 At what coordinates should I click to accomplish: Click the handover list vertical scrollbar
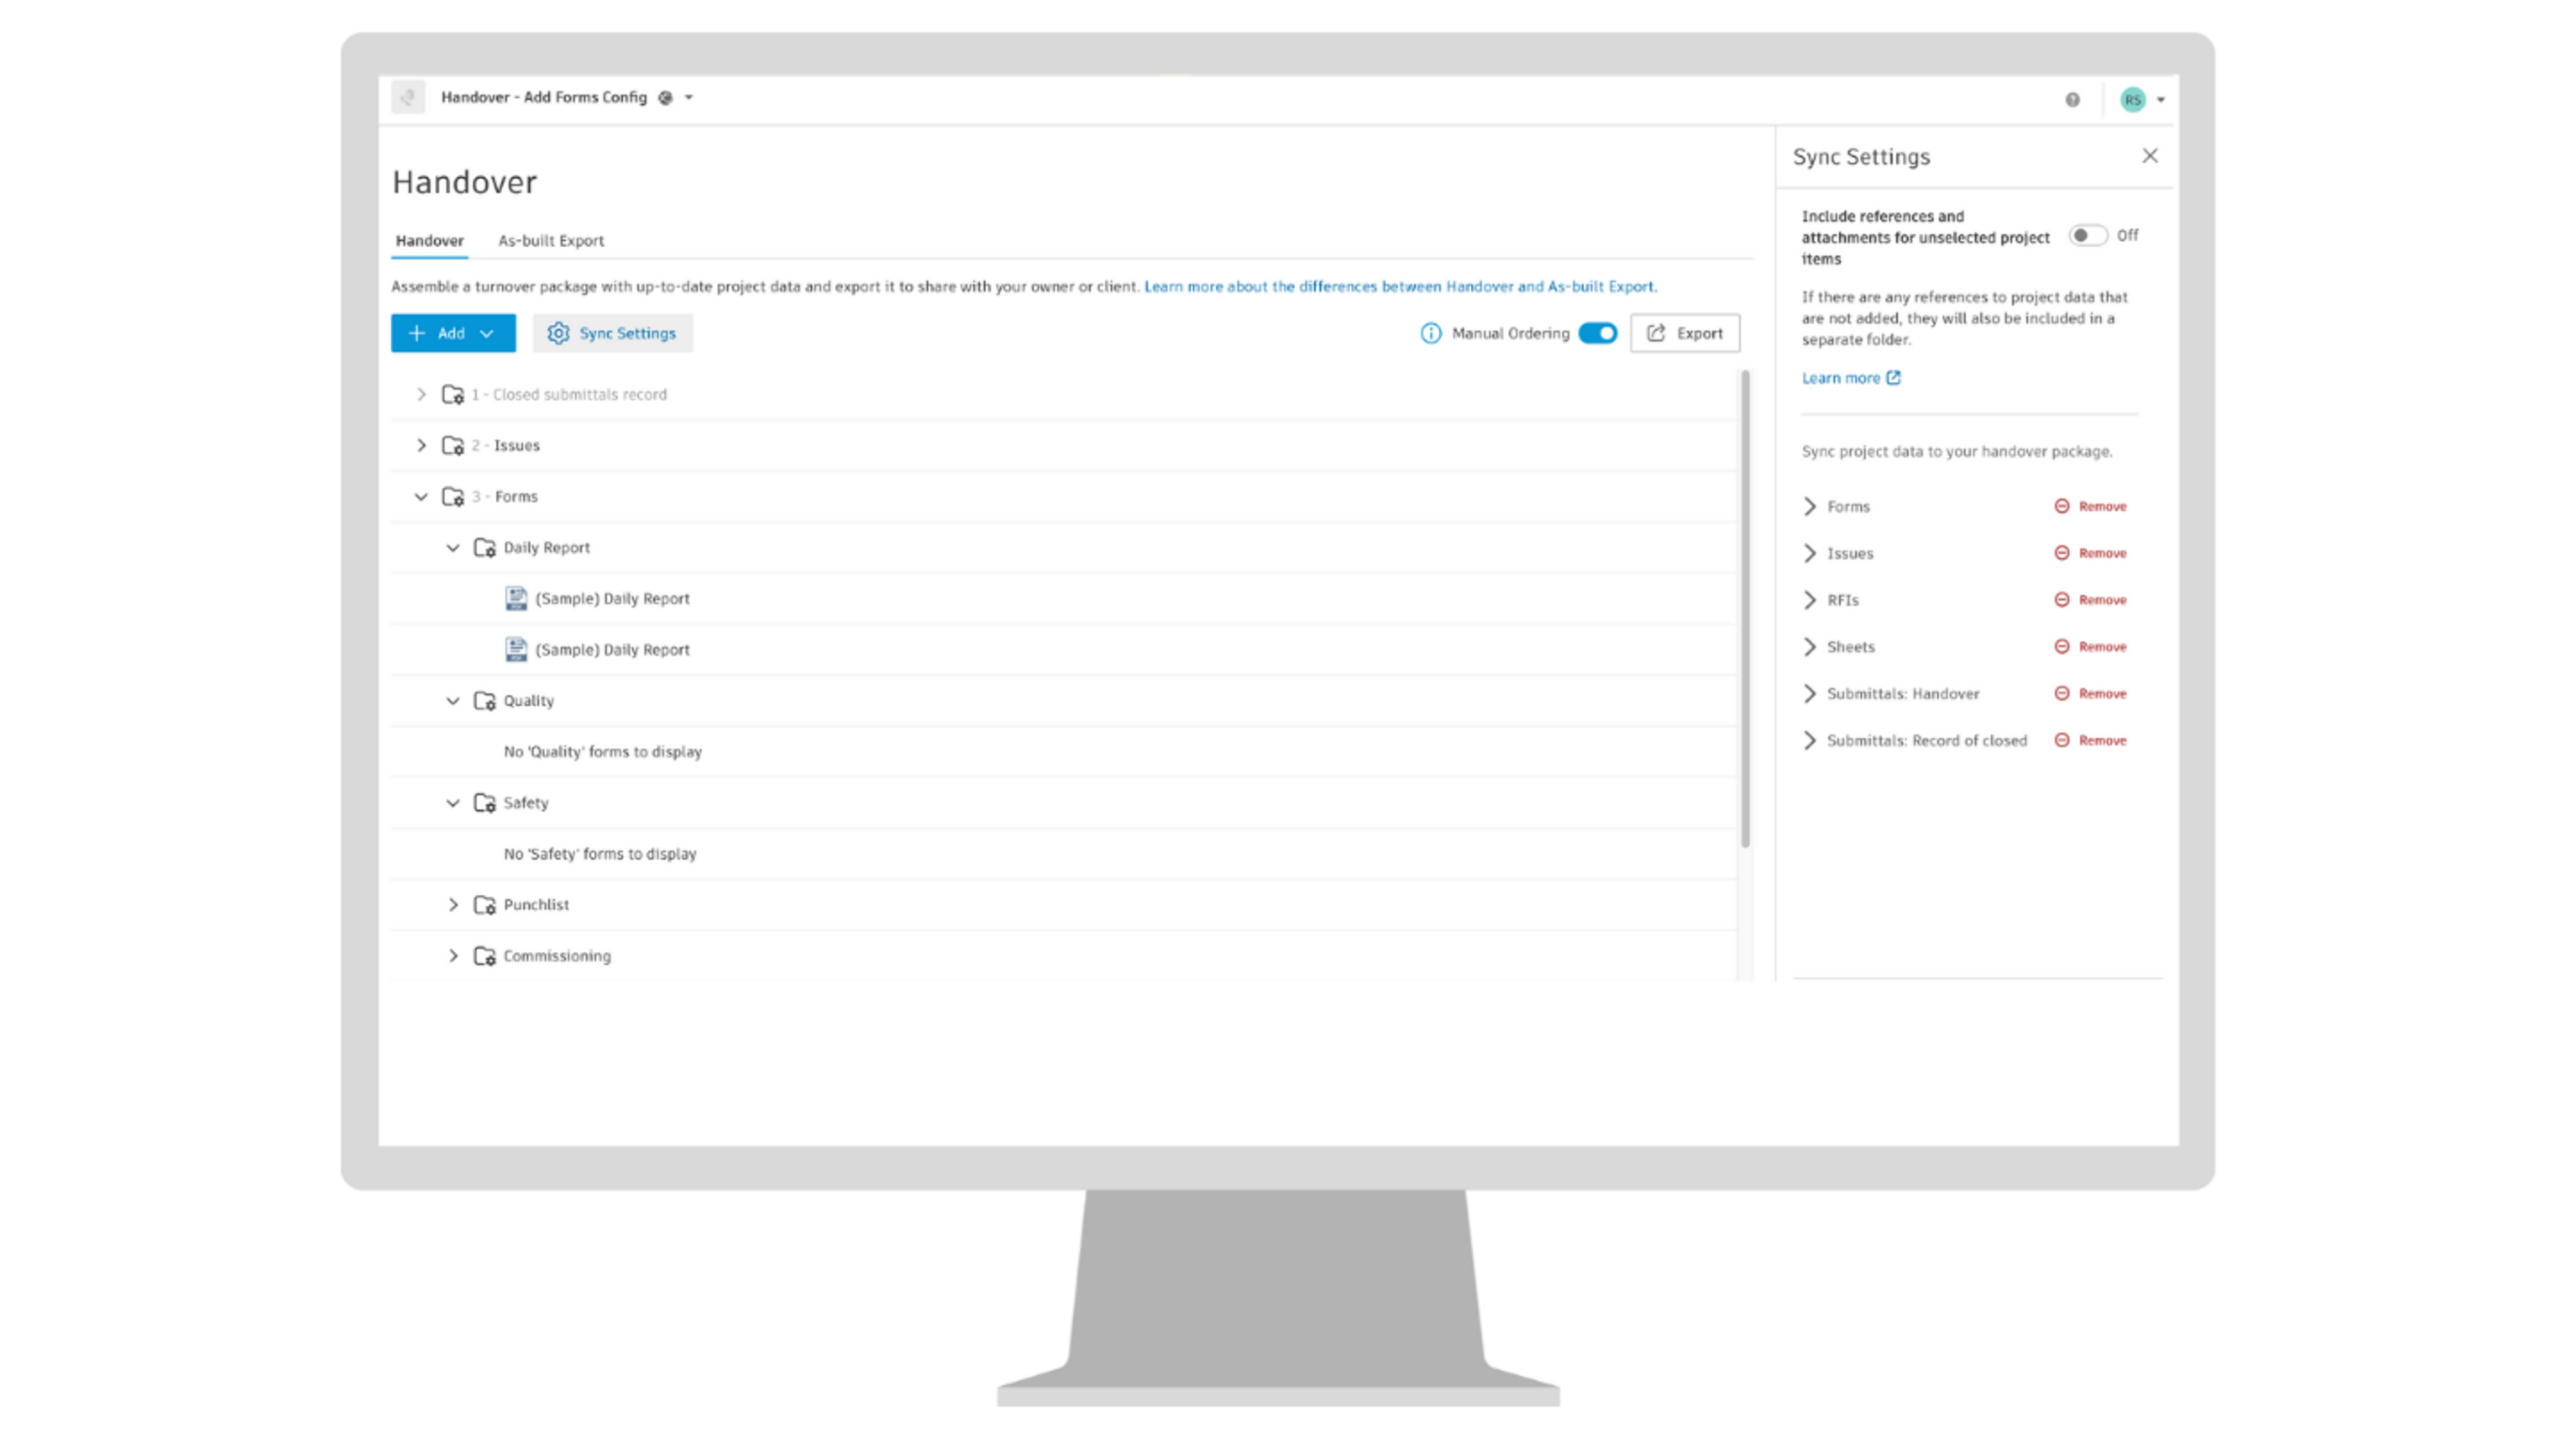coord(1745,608)
